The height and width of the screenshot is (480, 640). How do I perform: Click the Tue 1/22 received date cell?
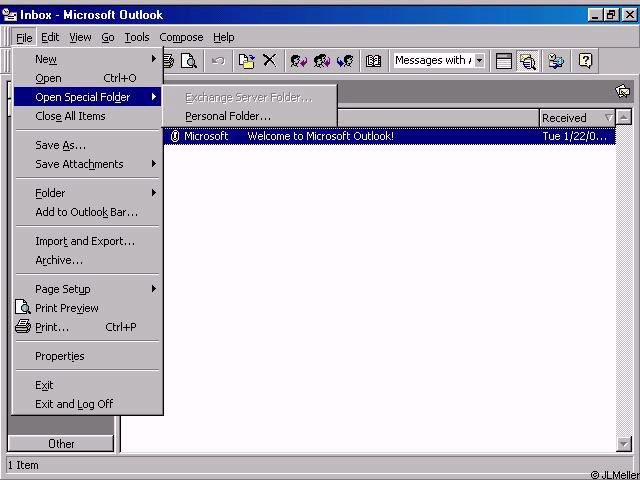574,136
